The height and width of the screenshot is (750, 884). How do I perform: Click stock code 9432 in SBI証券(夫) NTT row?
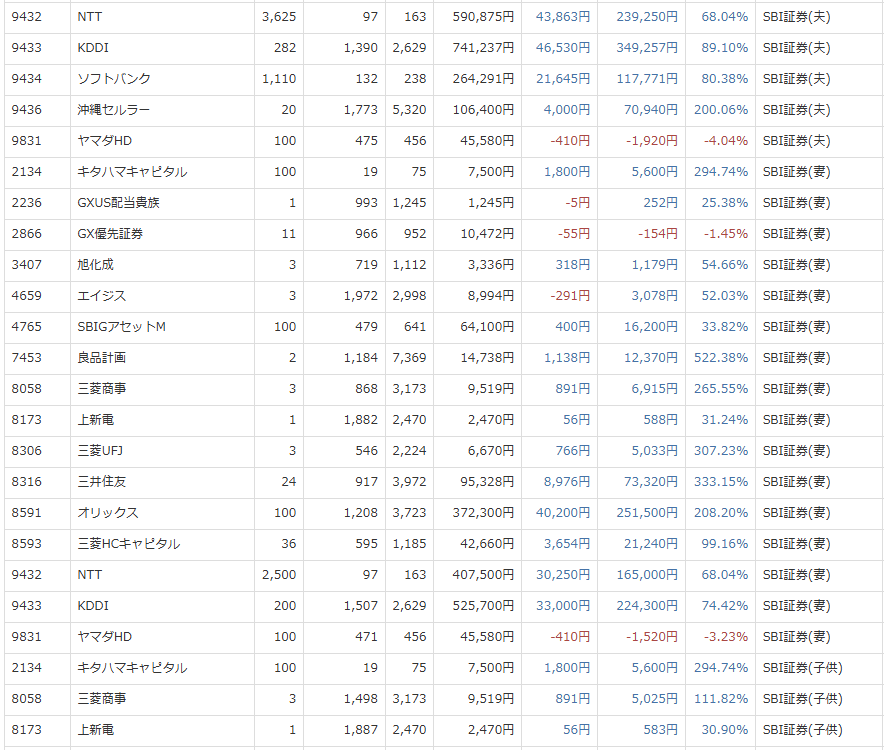[26, 17]
